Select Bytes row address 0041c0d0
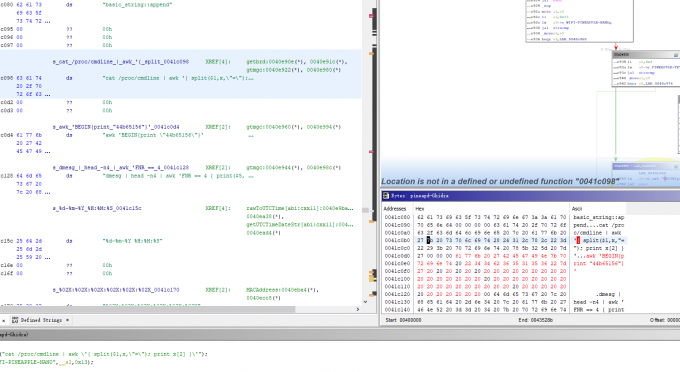The height and width of the screenshot is (372, 680). click(397, 256)
